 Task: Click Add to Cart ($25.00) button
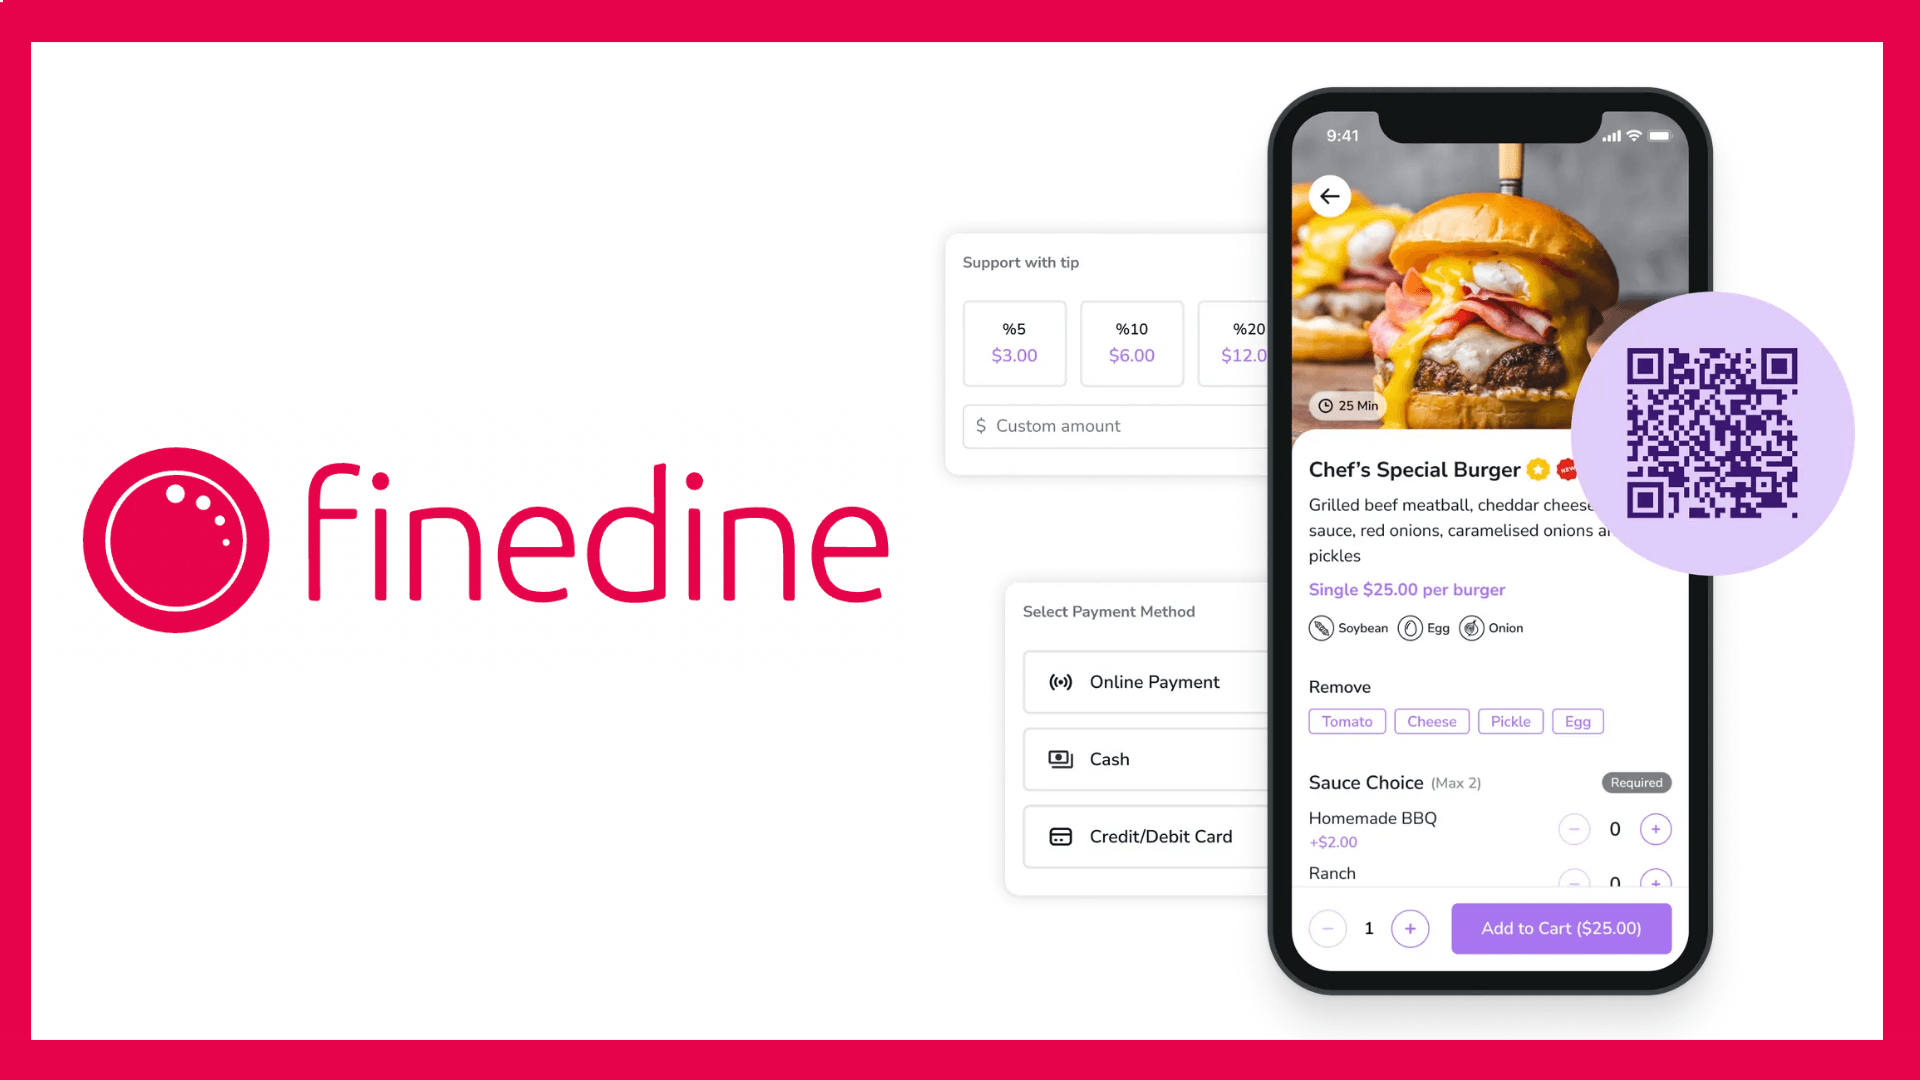tap(1560, 927)
